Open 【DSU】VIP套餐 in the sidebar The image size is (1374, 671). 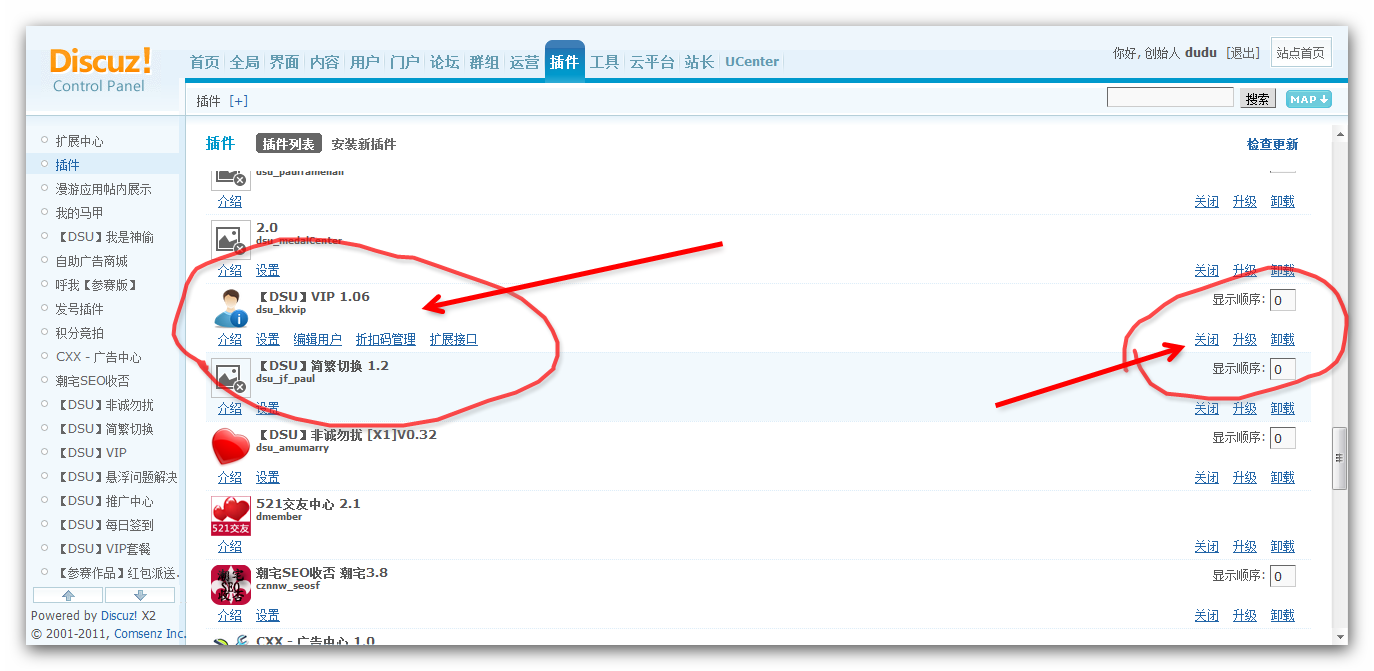(103, 549)
